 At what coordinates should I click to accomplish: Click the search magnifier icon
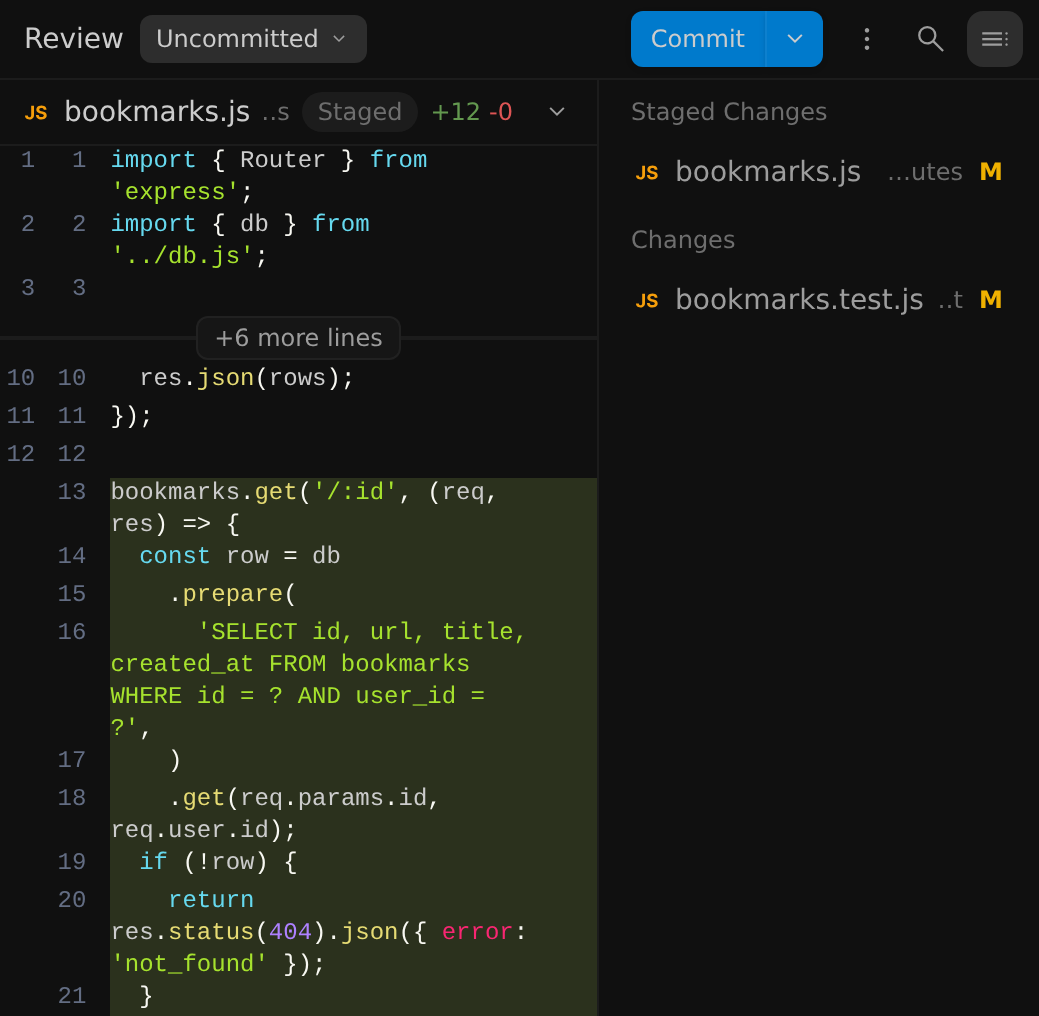930,39
